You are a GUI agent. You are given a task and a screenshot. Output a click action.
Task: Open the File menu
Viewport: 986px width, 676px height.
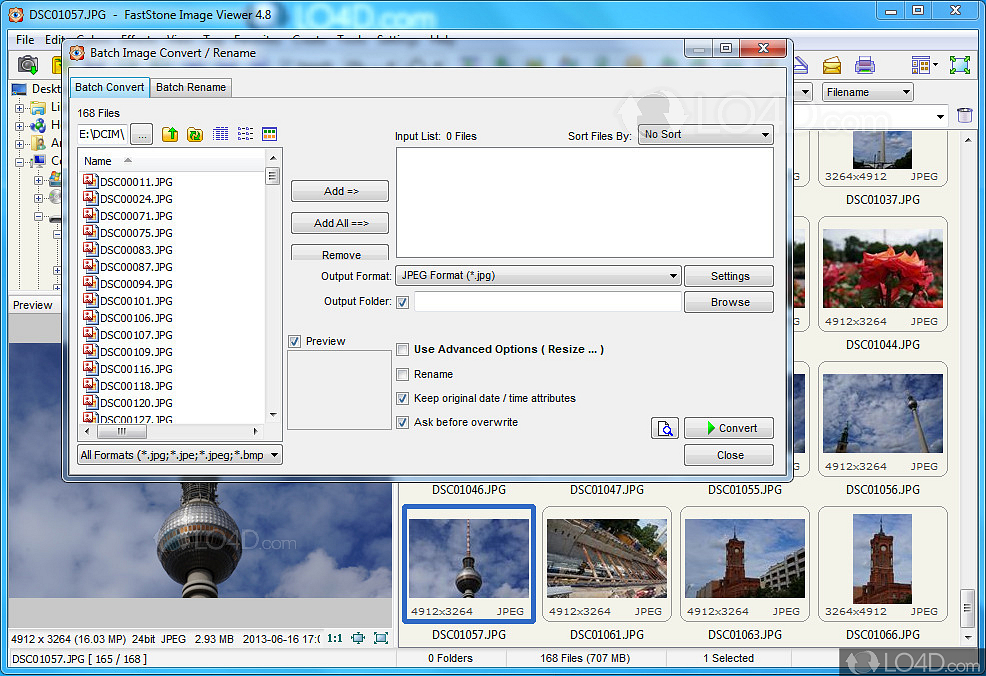pos(25,40)
